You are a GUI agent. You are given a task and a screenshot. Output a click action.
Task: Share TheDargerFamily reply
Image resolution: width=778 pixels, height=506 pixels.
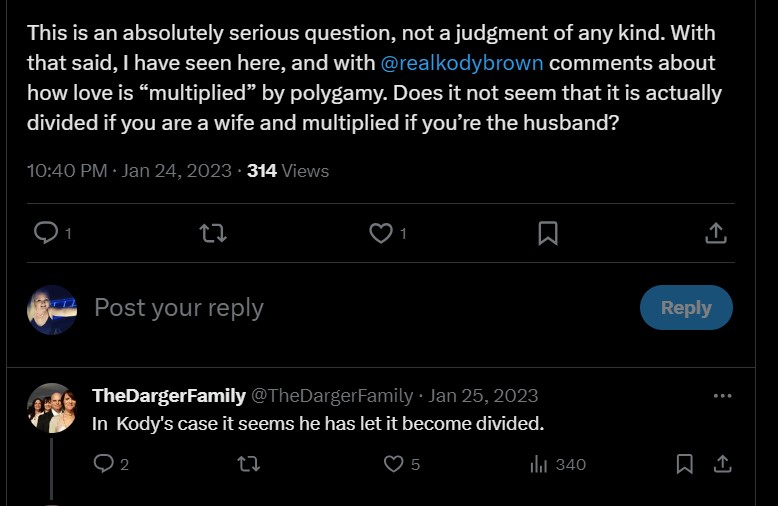click(722, 464)
